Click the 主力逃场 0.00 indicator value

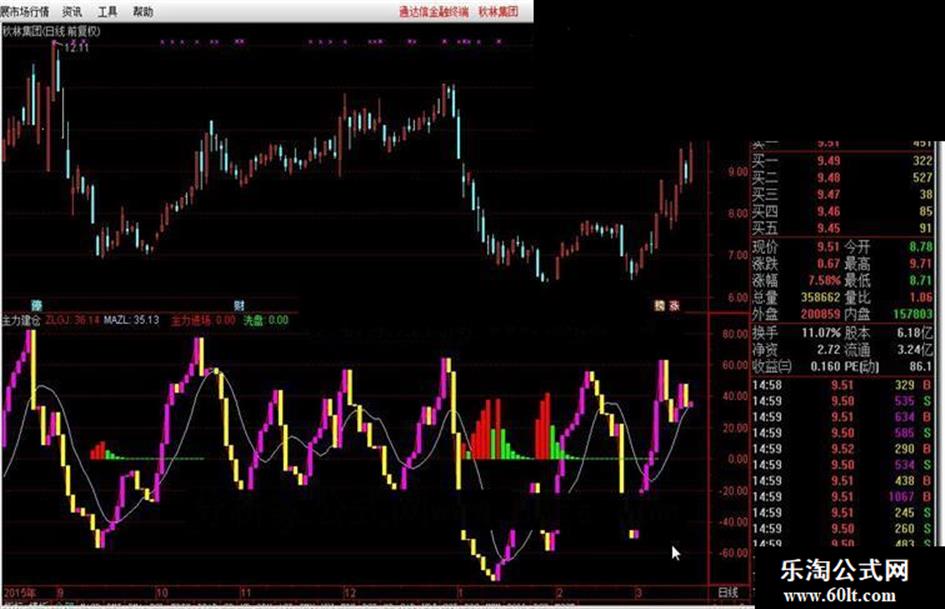(x=204, y=320)
